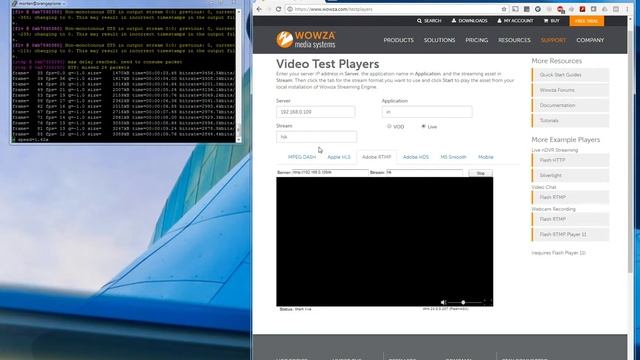Open the PRODUCTS navigation menu
The image size is (640, 360).
pos(398,40)
